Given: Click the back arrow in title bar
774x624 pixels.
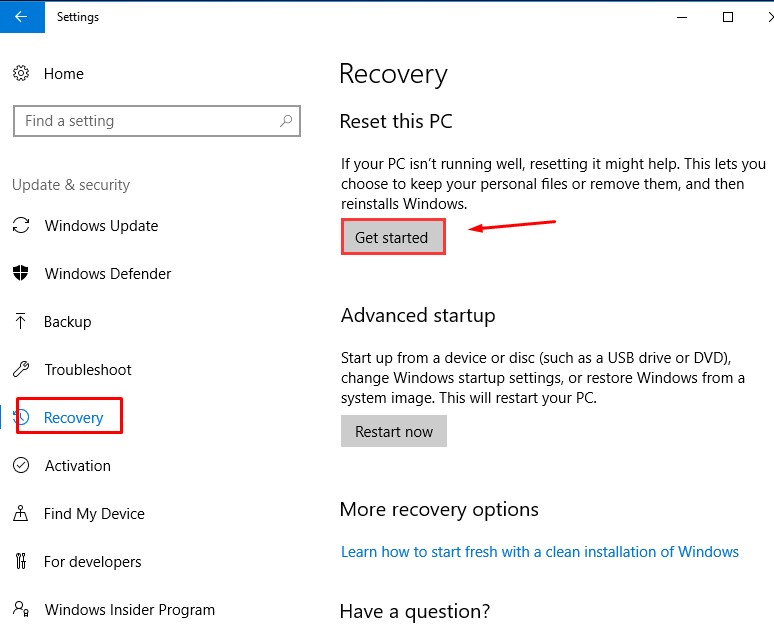Looking at the screenshot, I should click(21, 17).
